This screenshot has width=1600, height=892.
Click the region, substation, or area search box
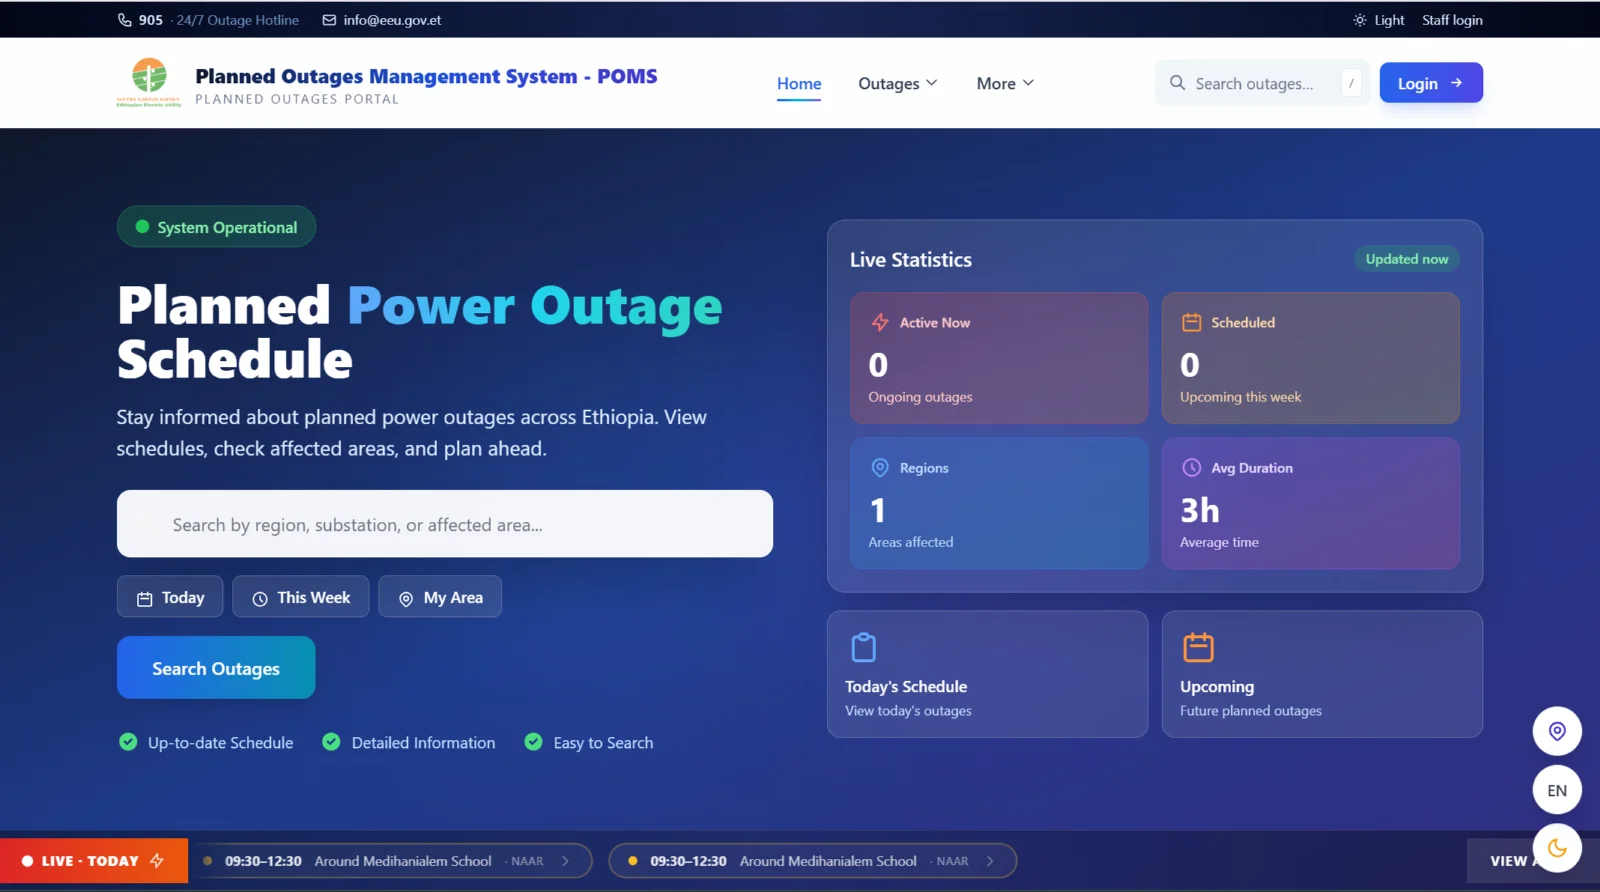coord(445,524)
